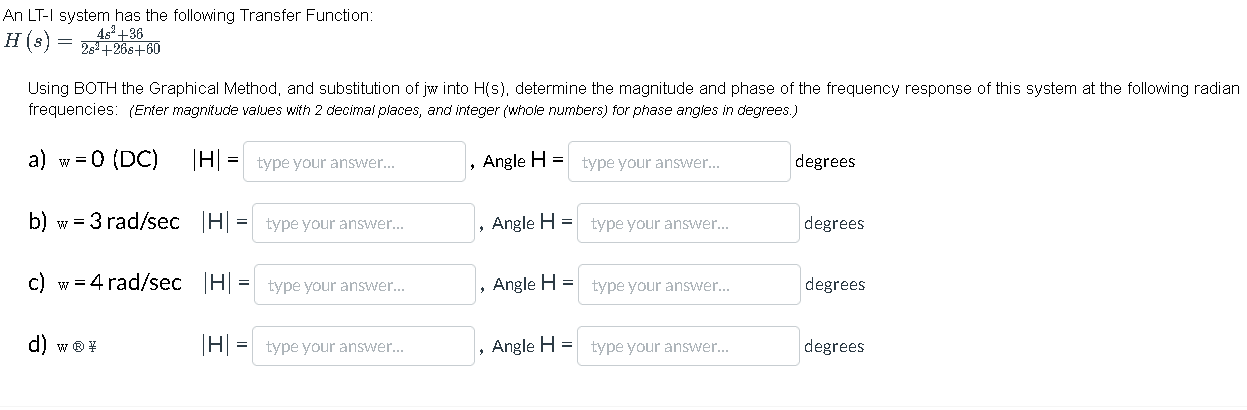Click the 'degrees' text in row a
1247x410 pixels.
click(826, 161)
